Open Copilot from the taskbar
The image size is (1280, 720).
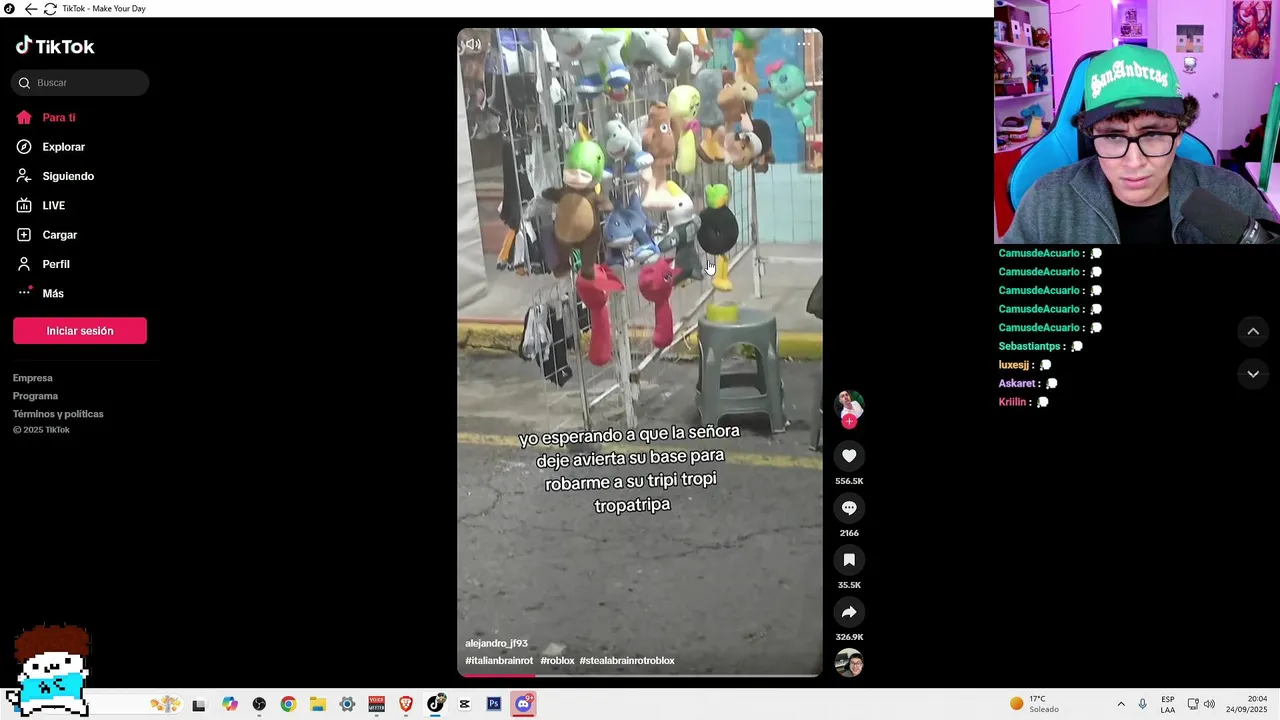[x=230, y=705]
